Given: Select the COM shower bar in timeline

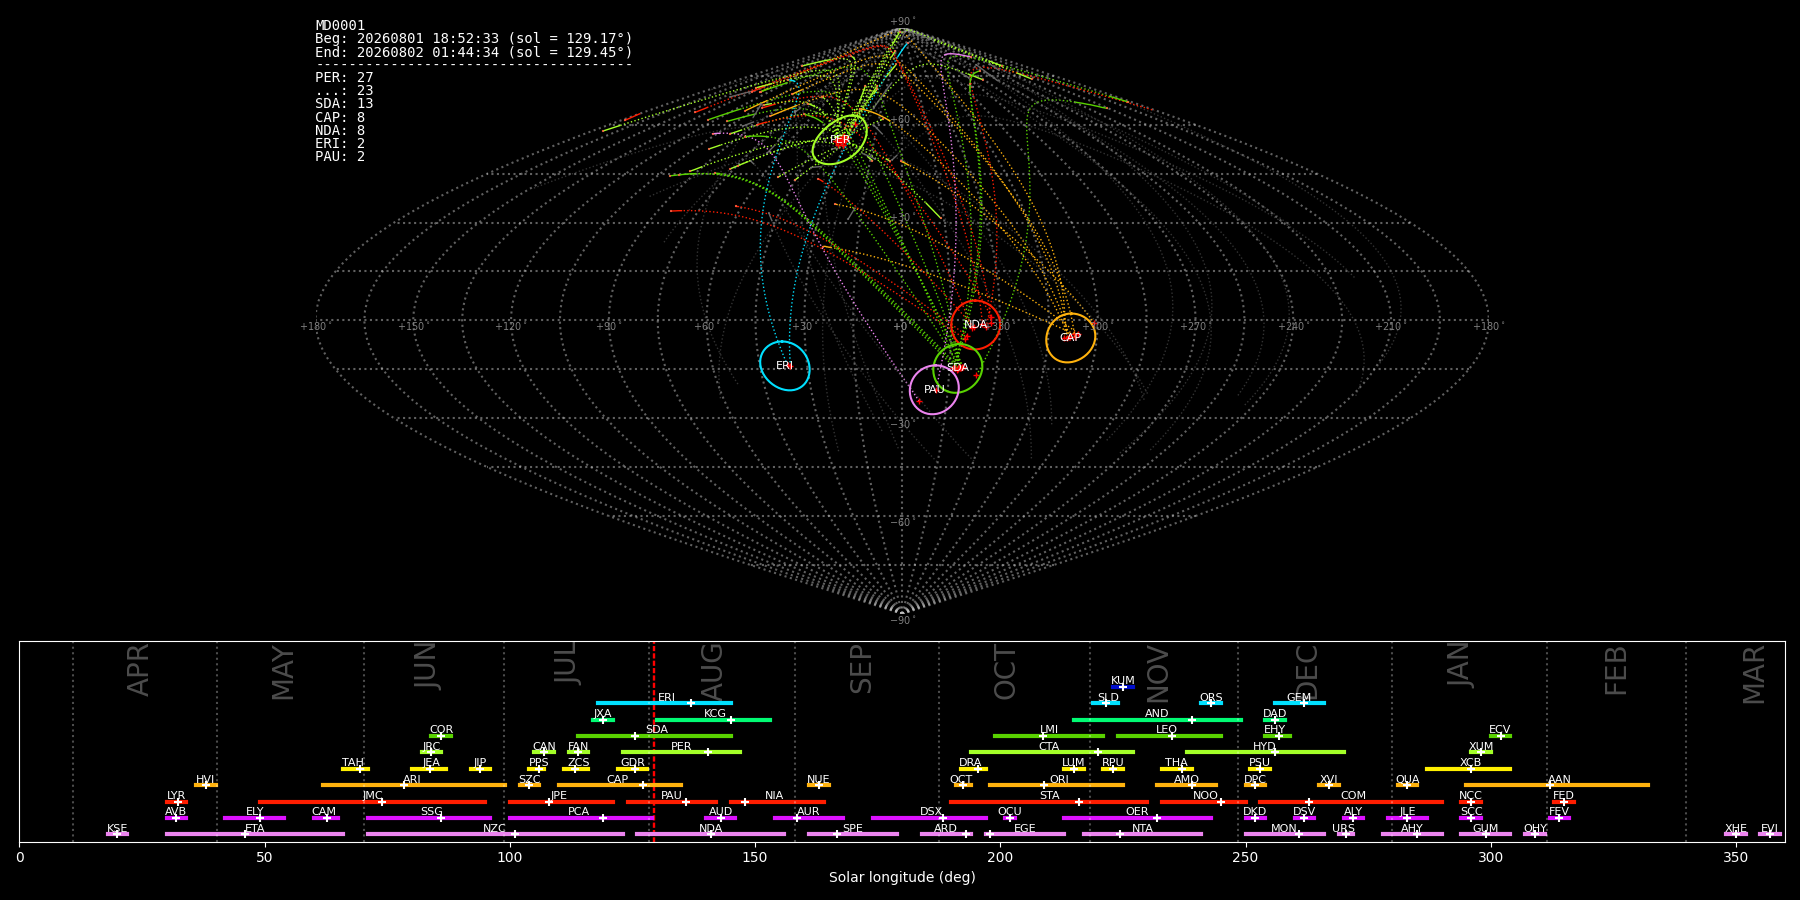Looking at the screenshot, I should point(1351,802).
